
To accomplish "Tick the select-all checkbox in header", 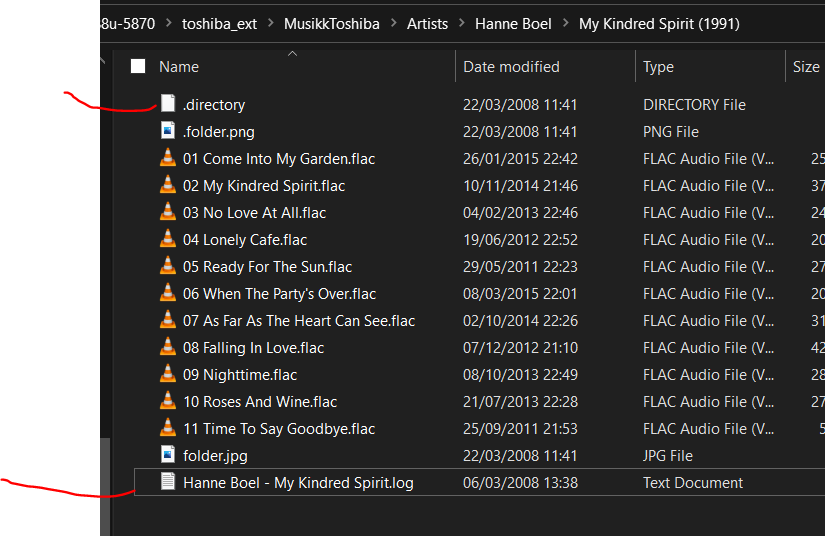I will point(138,66).
